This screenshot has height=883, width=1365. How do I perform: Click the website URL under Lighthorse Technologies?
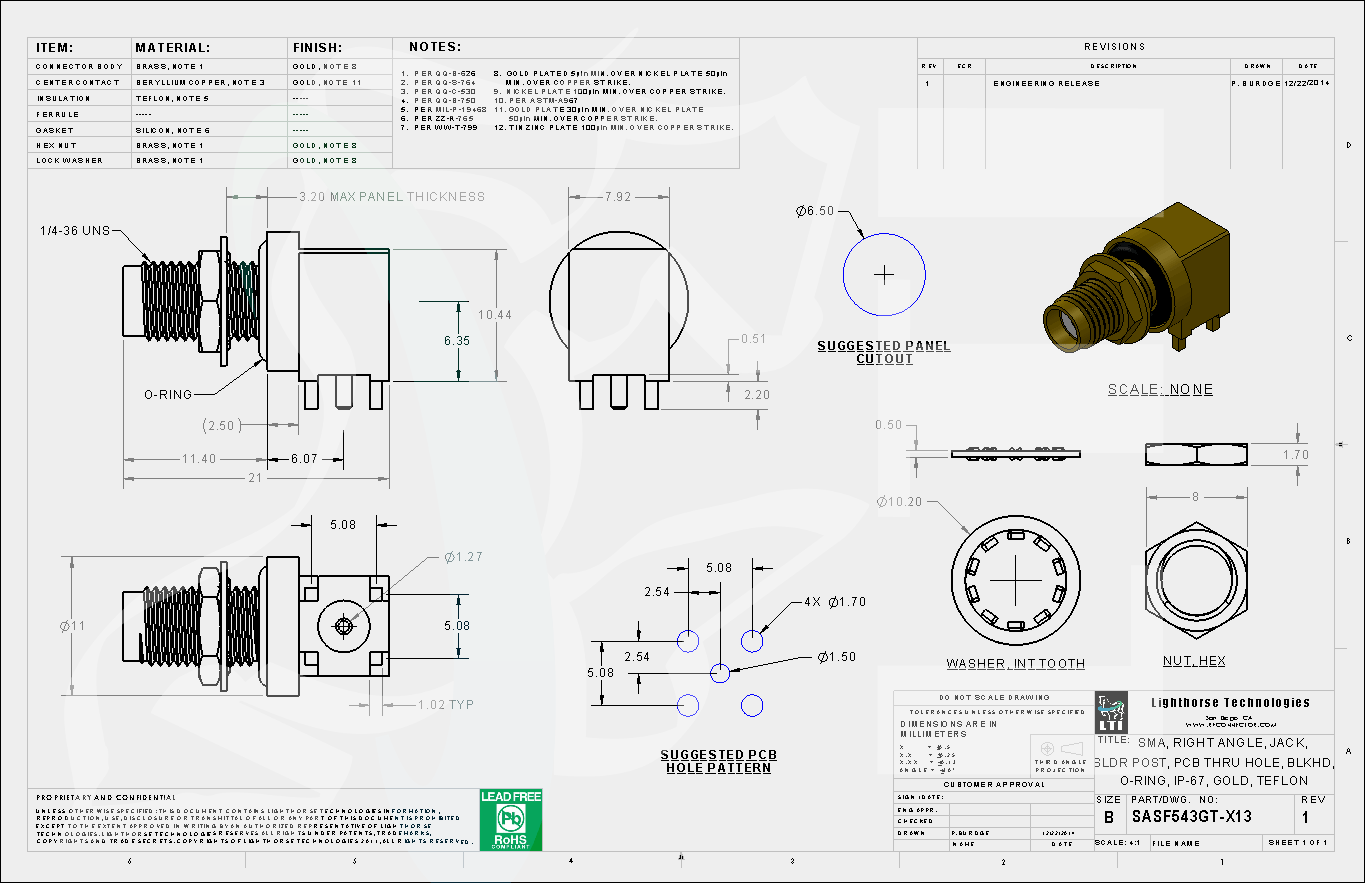tap(1229, 724)
